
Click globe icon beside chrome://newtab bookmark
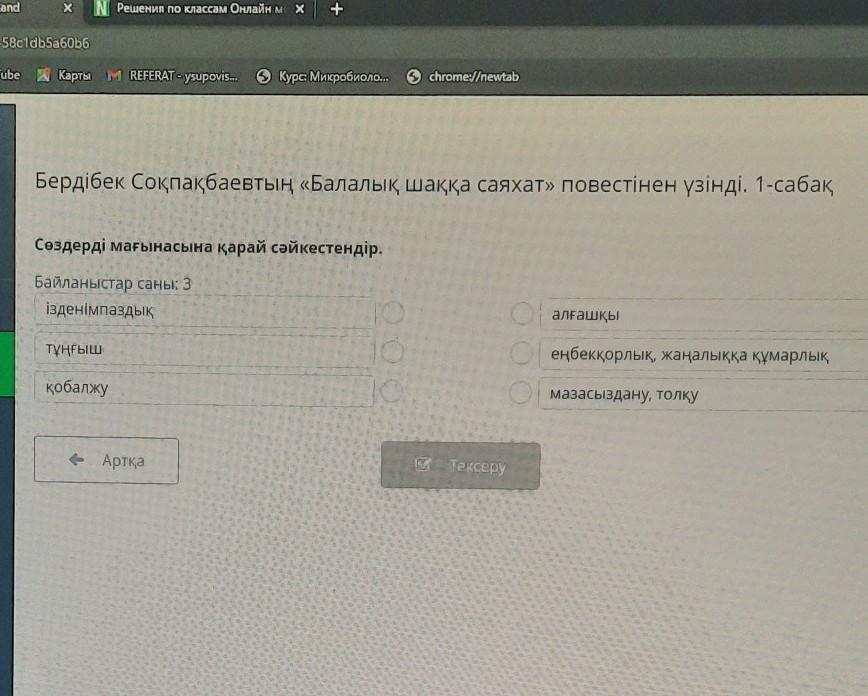[414, 76]
